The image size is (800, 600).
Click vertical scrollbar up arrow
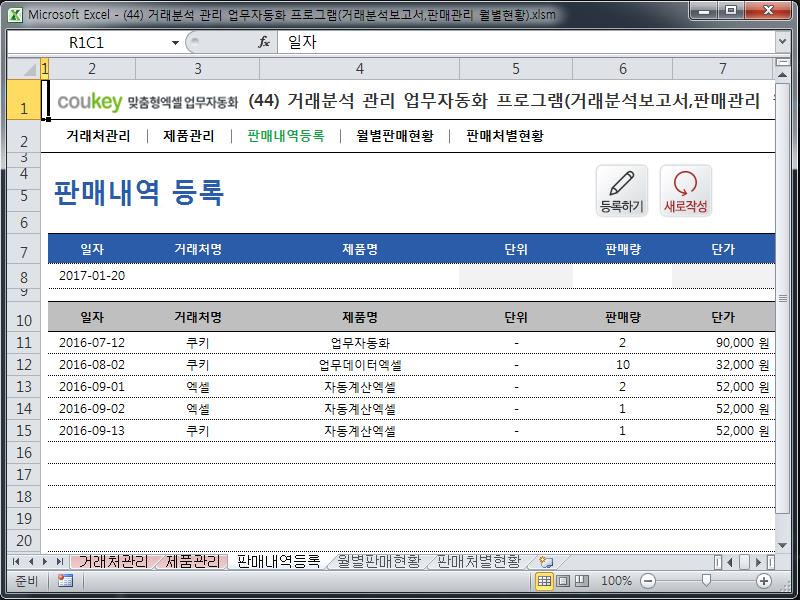click(x=783, y=74)
